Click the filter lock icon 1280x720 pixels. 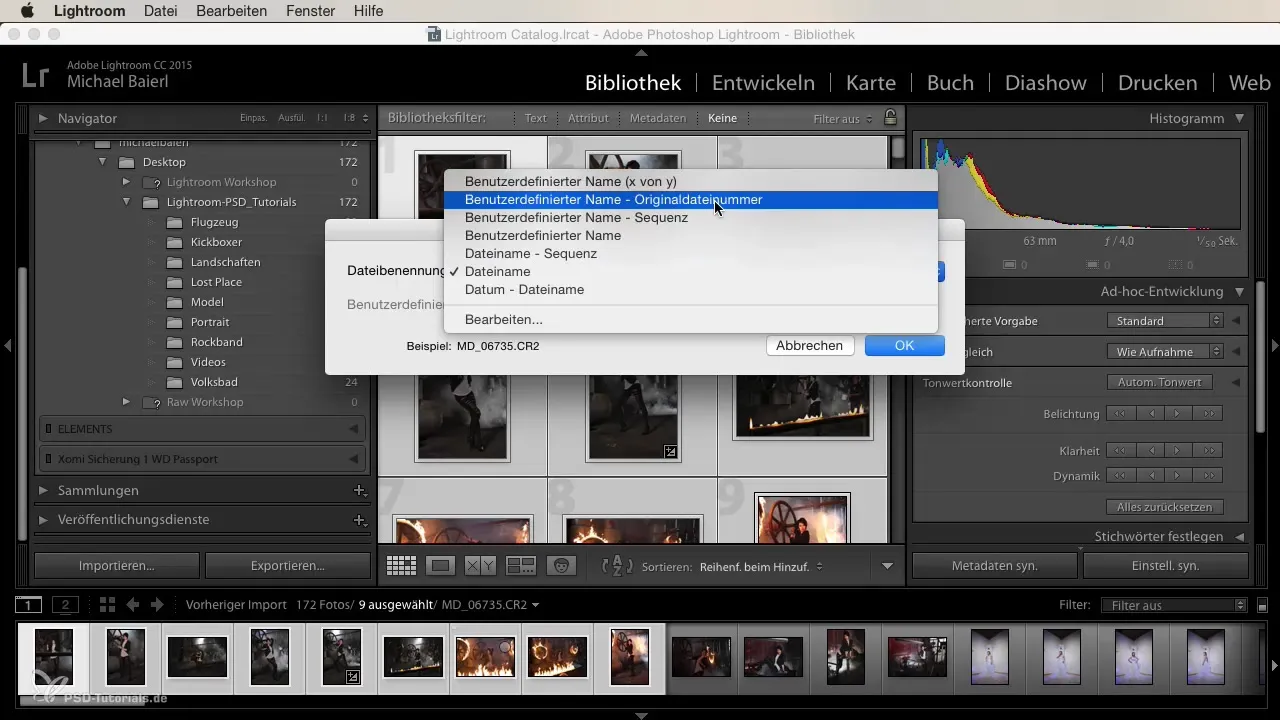[891, 118]
